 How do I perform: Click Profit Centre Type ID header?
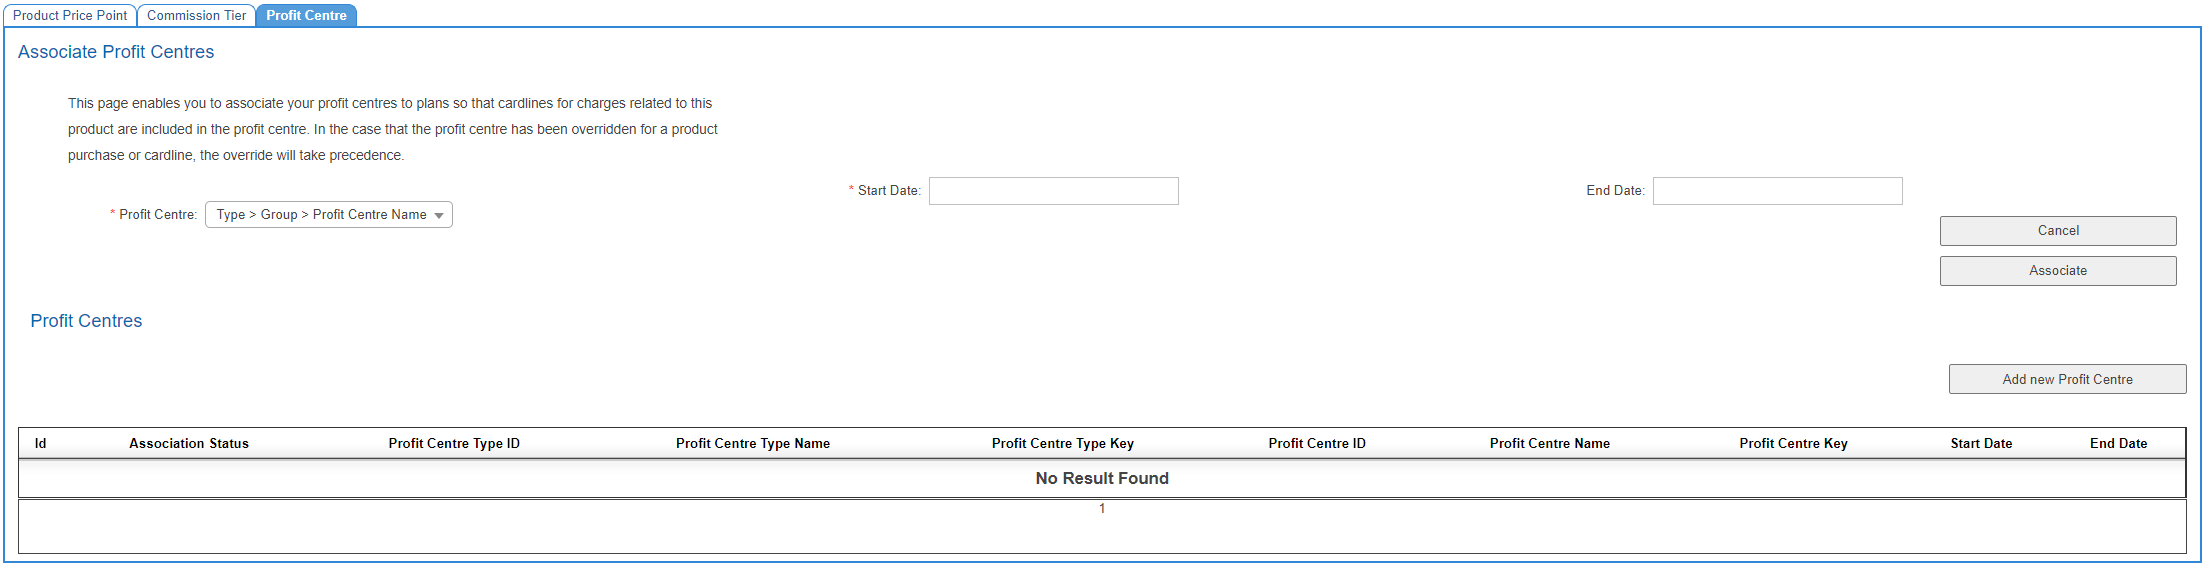(454, 443)
